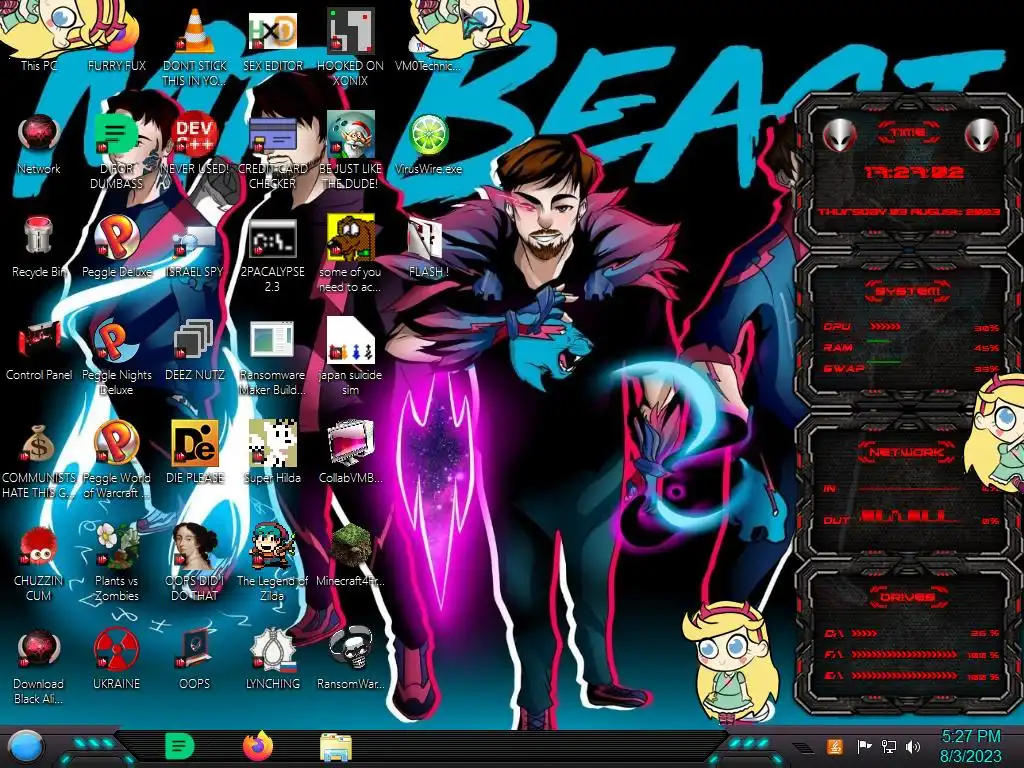Launch Peggle Nights Deluxe
The width and height of the screenshot is (1024, 768).
pyautogui.click(x=116, y=358)
